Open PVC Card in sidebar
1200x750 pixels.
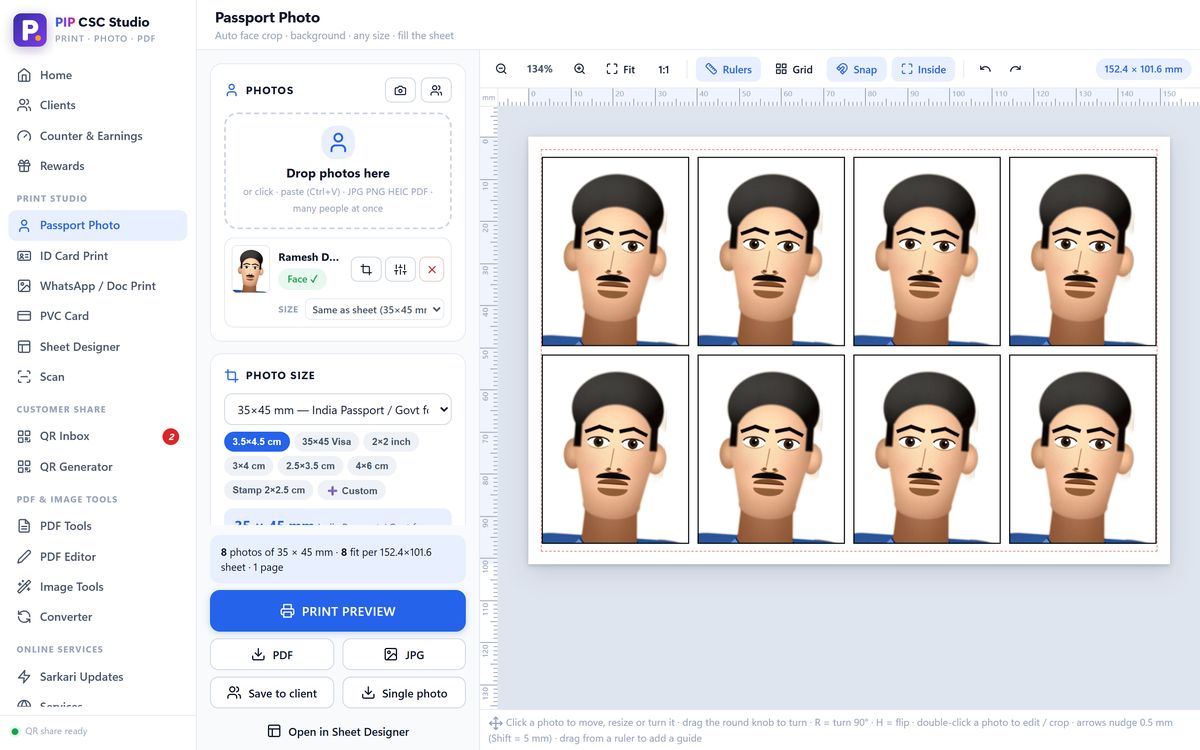click(98, 316)
